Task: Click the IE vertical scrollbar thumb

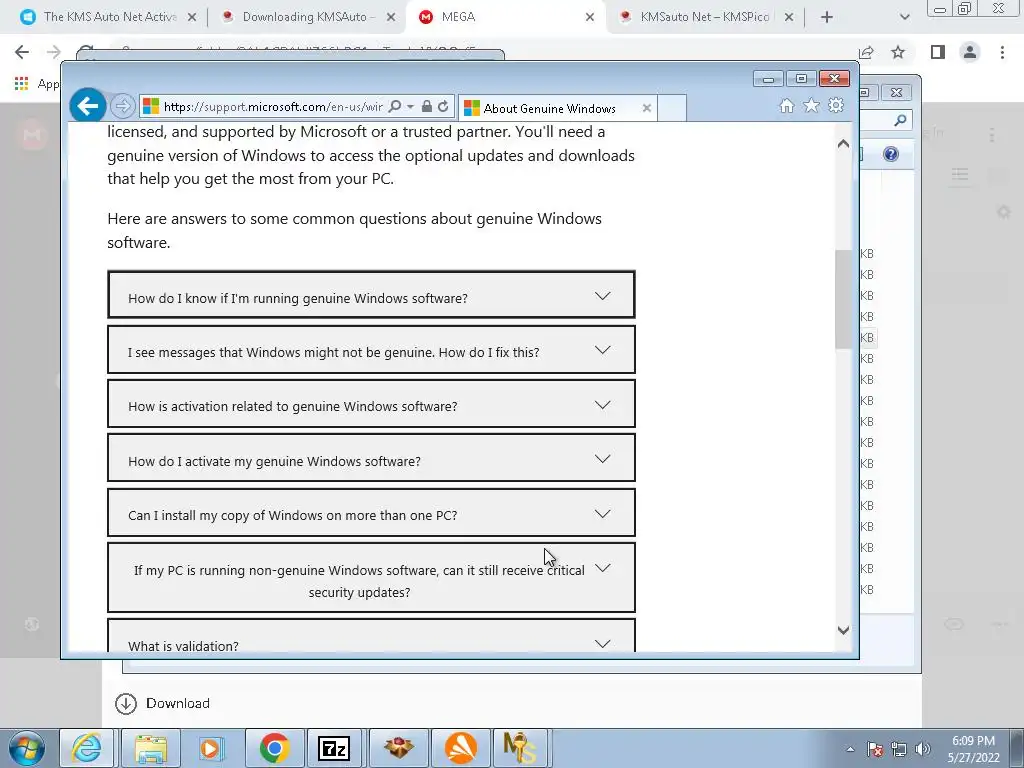Action: pyautogui.click(x=843, y=299)
